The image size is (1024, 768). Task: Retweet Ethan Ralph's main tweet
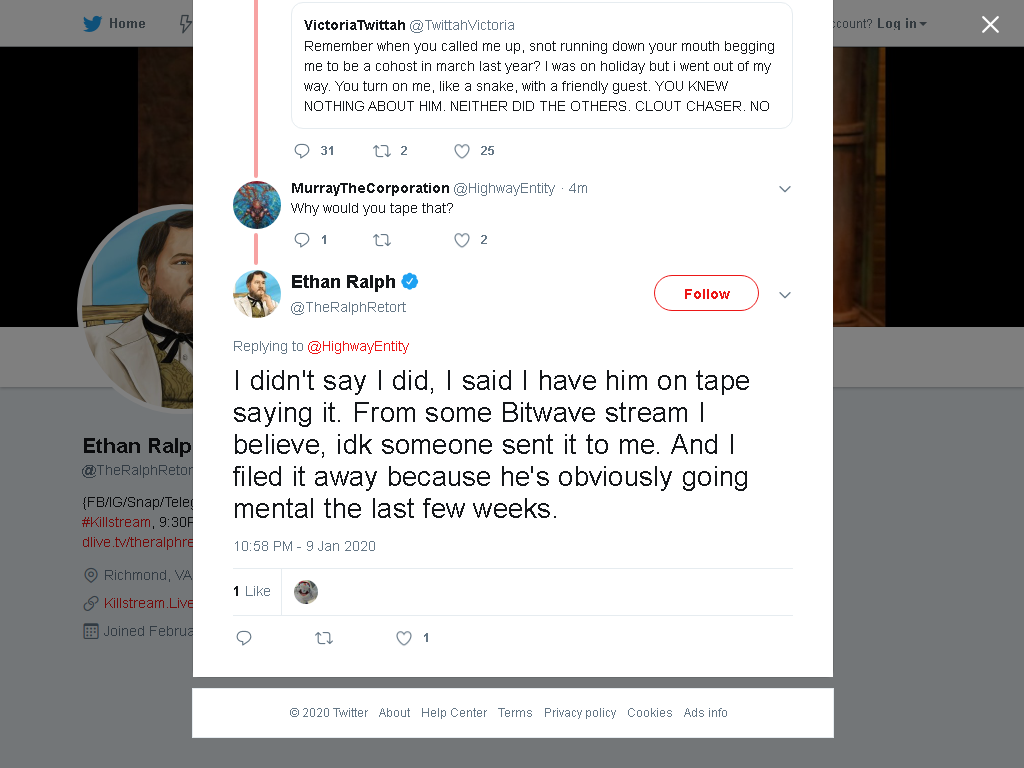324,638
